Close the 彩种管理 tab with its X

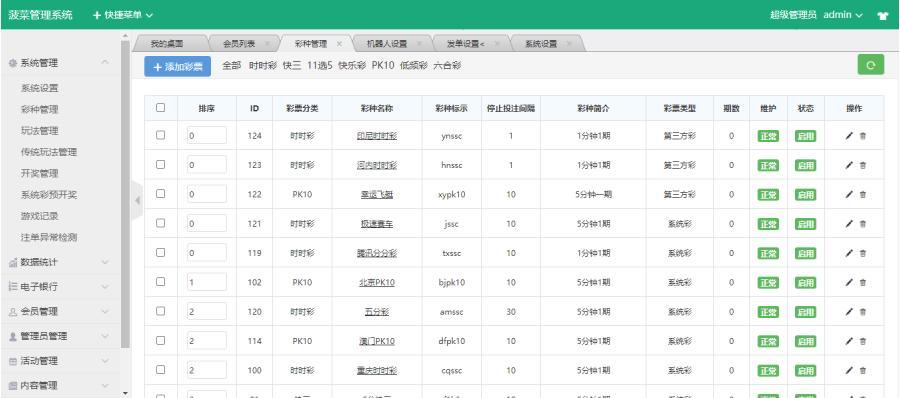[x=339, y=44]
